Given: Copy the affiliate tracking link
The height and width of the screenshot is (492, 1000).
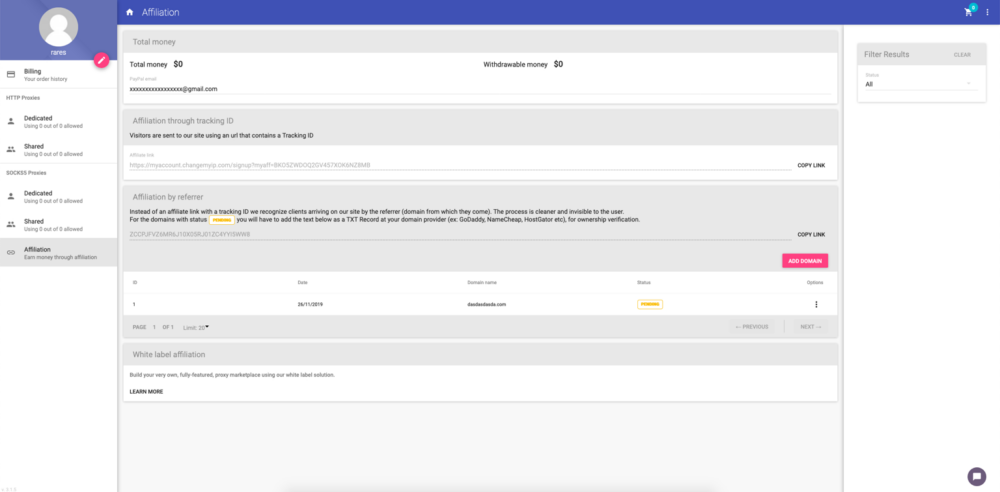Looking at the screenshot, I should [811, 165].
